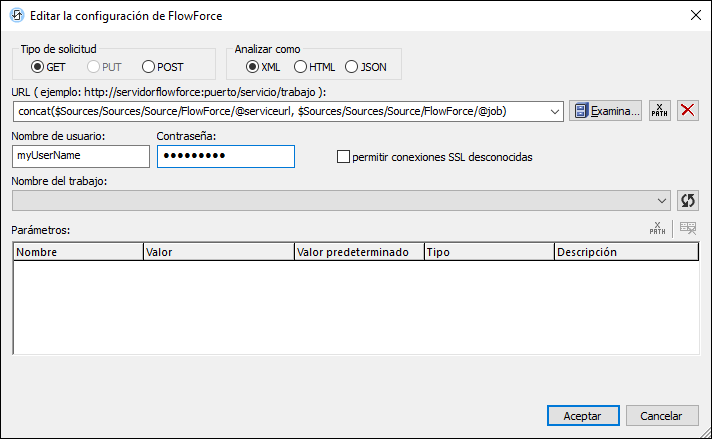
Task: Focus the Contraseña password field
Action: [x=225, y=156]
